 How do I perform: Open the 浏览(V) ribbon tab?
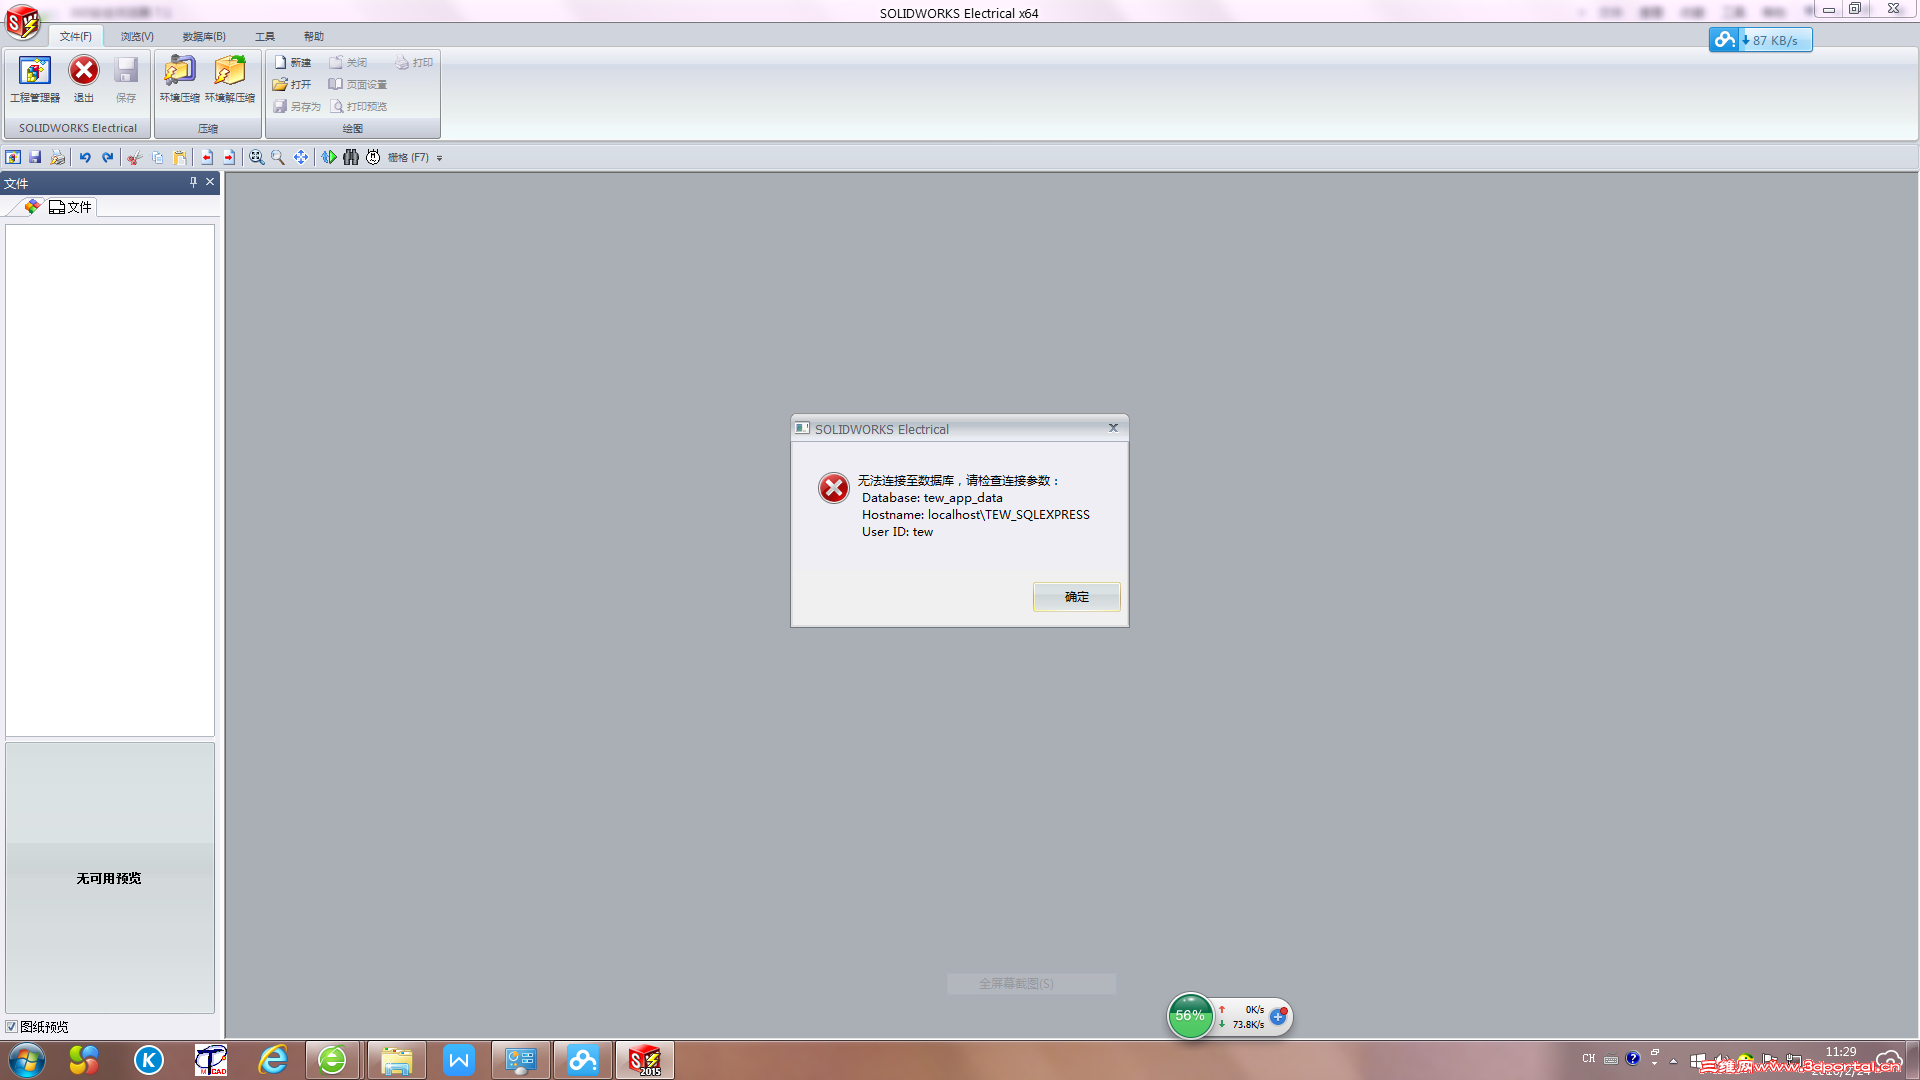[137, 36]
